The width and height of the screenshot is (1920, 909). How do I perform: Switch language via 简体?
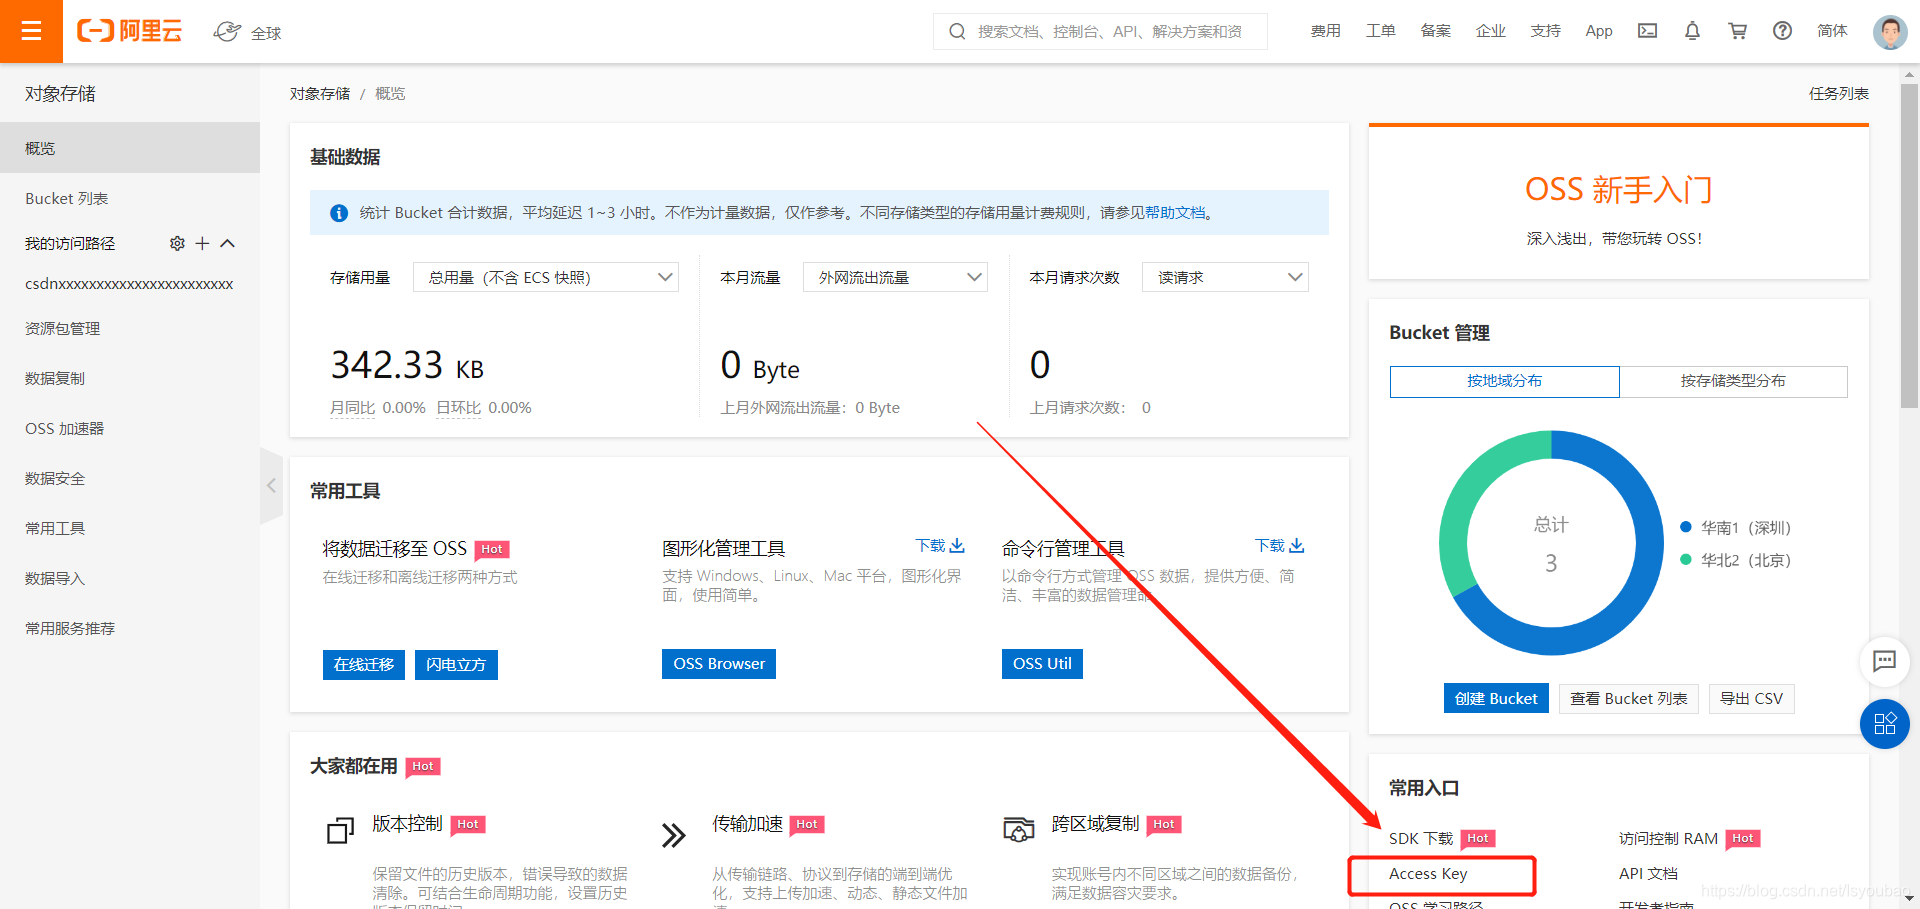[1832, 31]
